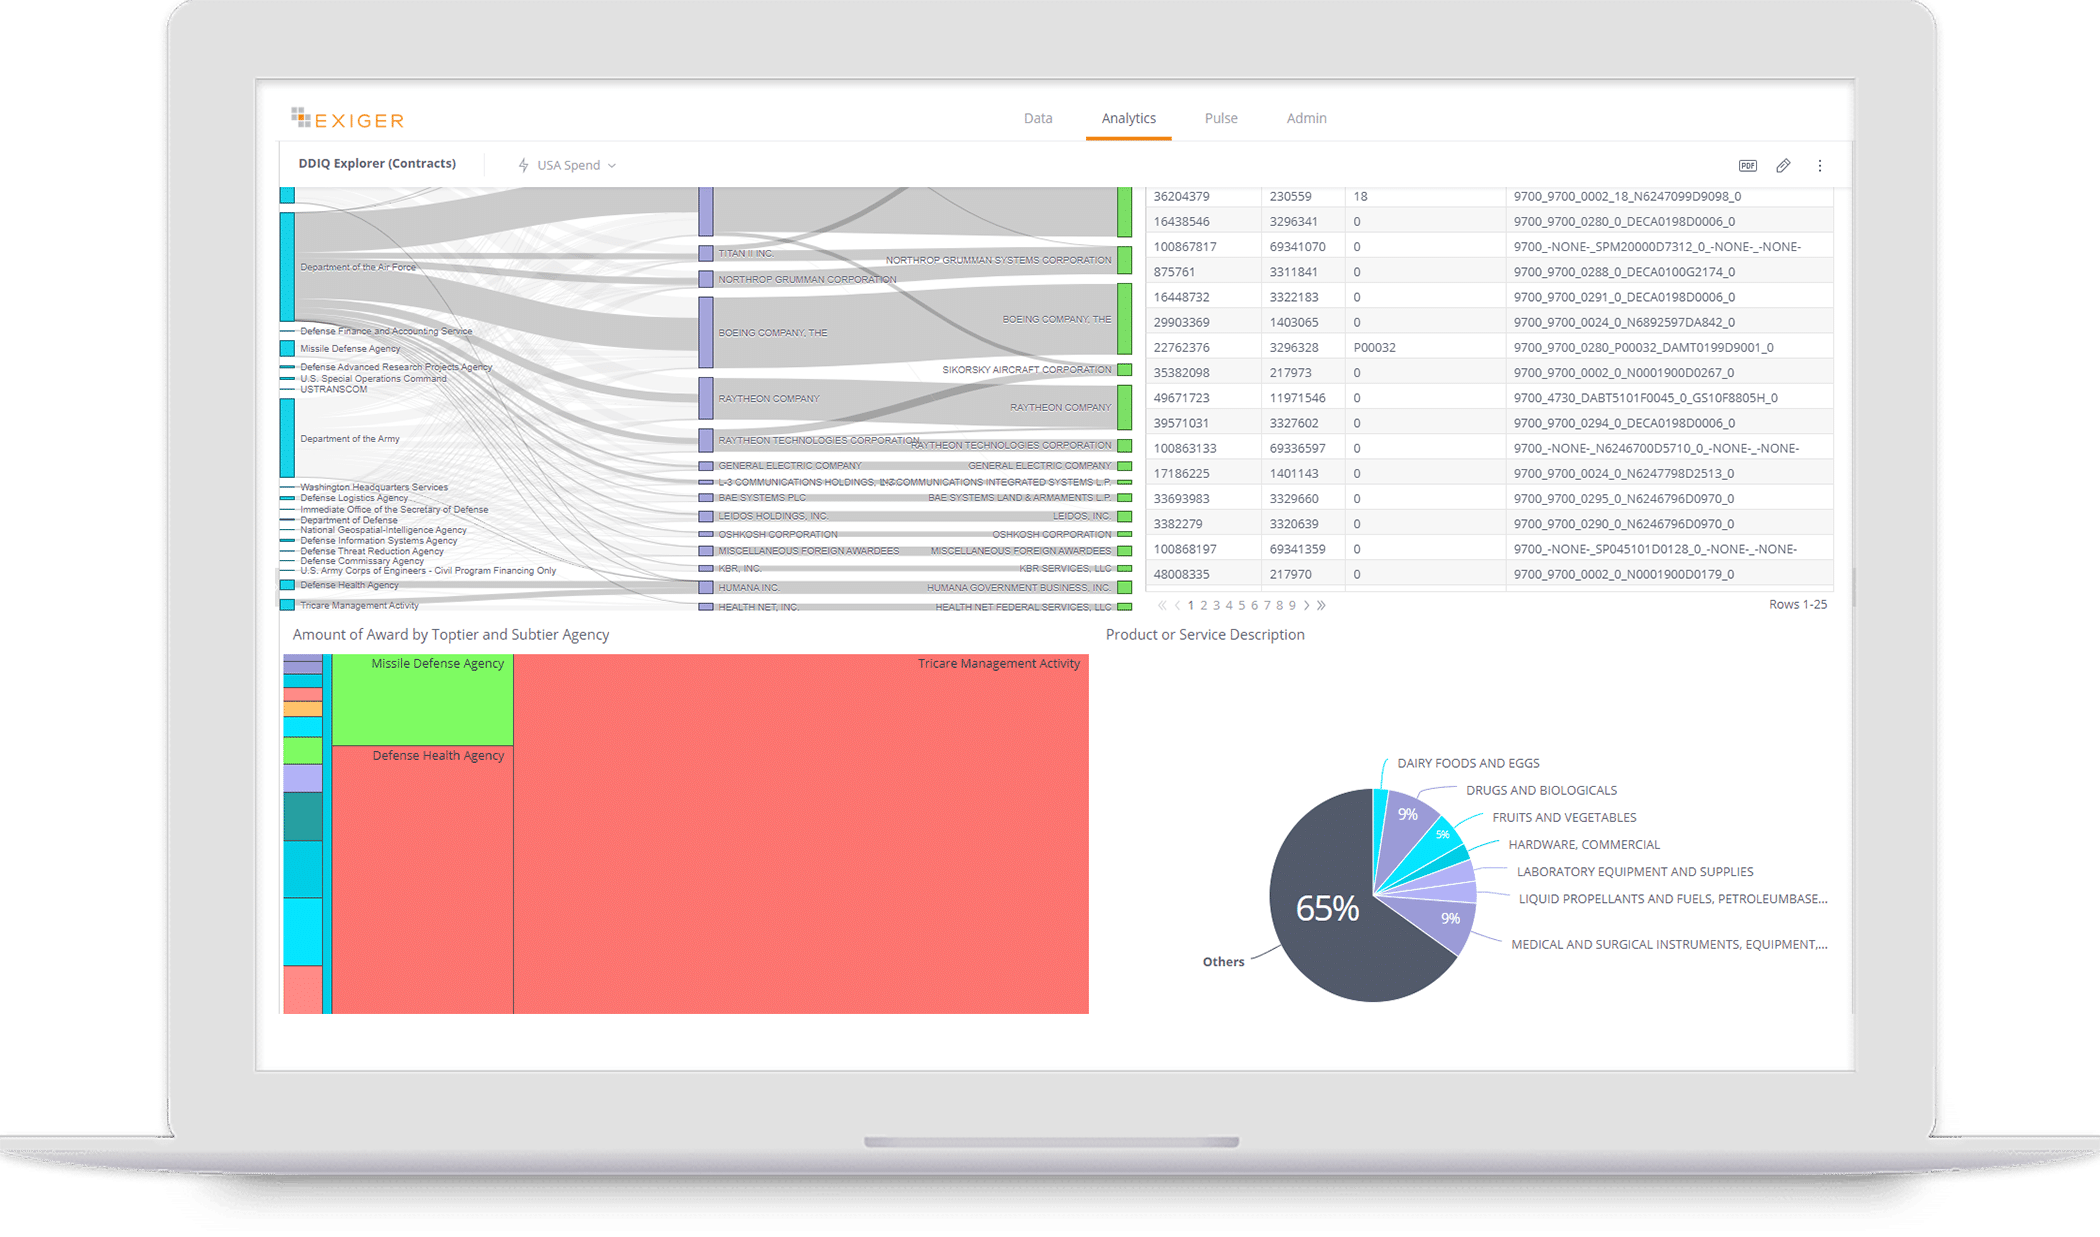Click Product or Service Description title

1204,634
